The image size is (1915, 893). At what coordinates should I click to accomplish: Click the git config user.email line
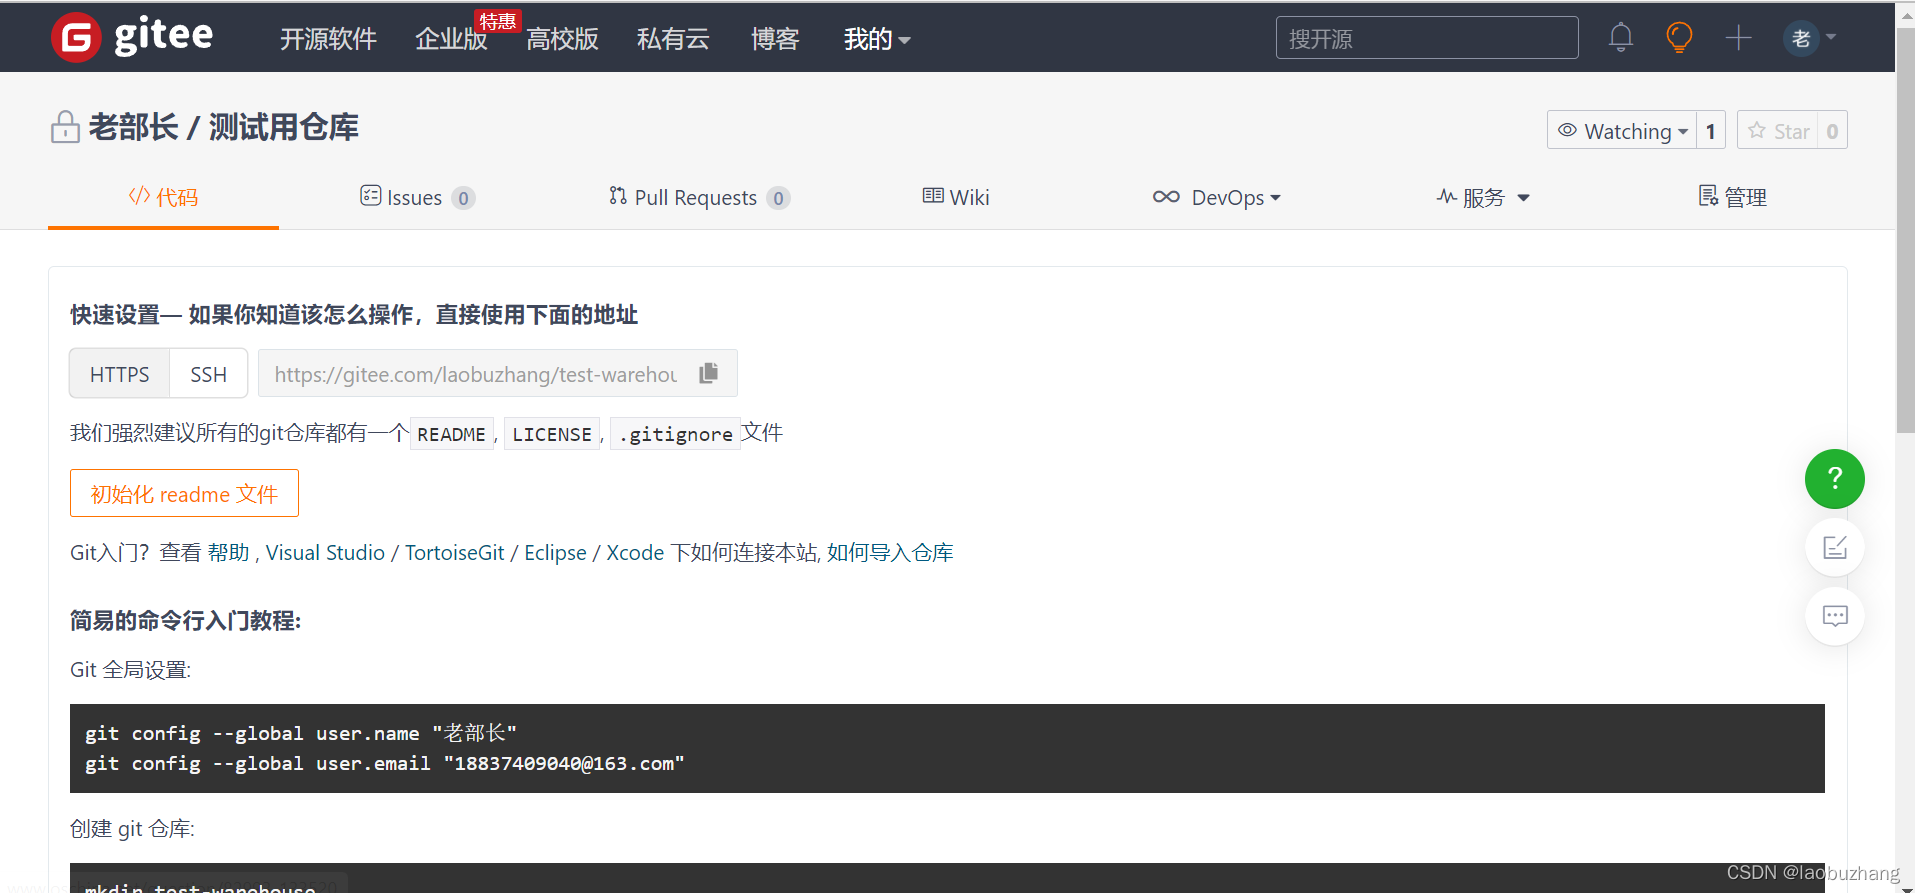click(x=385, y=763)
